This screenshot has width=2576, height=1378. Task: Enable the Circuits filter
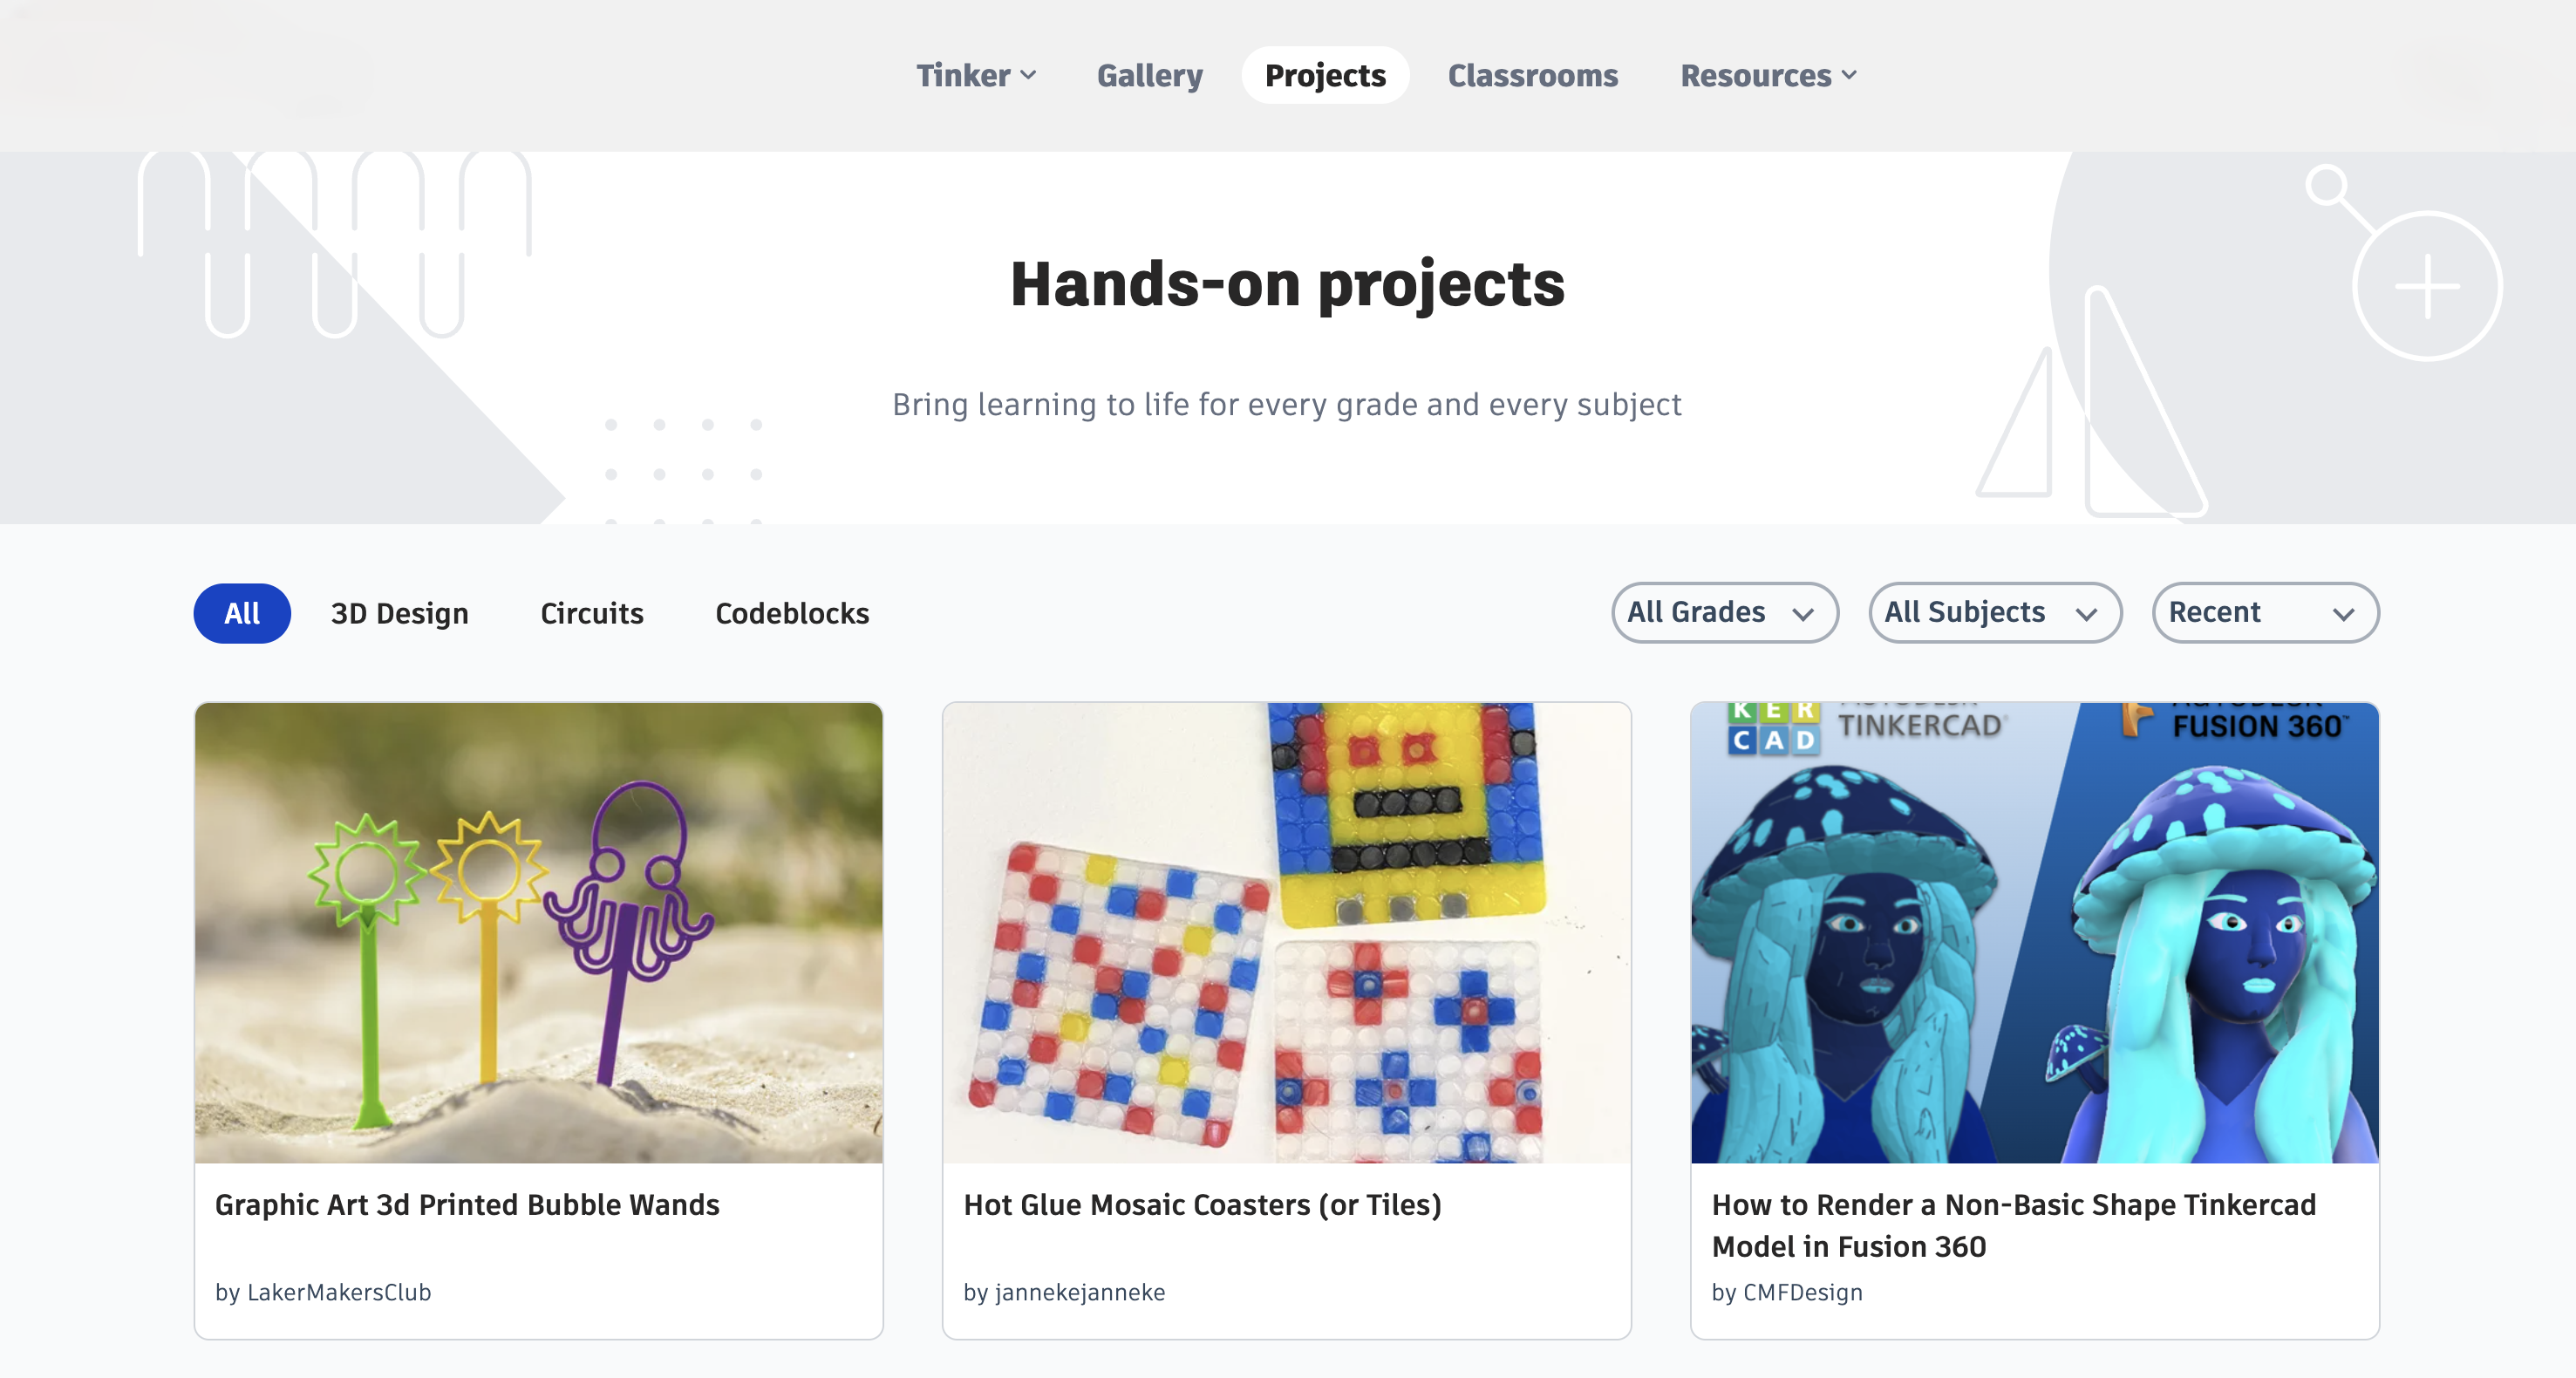591,613
